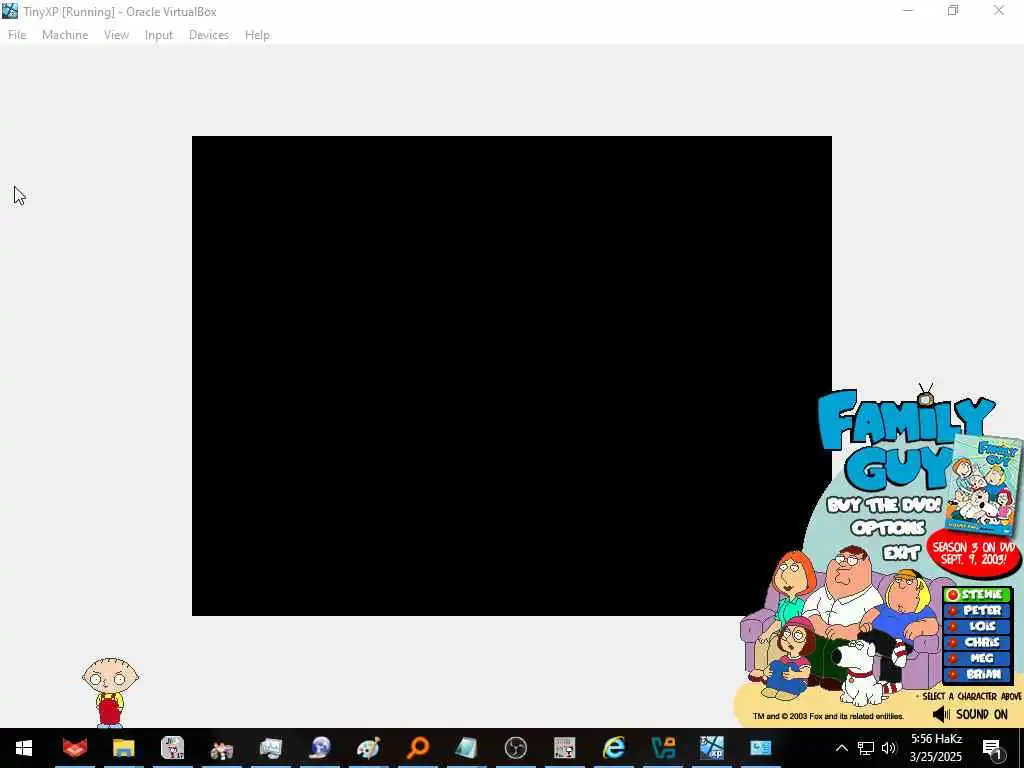Open the computer monitors taskbar icon
This screenshot has height=768, width=1024.
coord(270,748)
